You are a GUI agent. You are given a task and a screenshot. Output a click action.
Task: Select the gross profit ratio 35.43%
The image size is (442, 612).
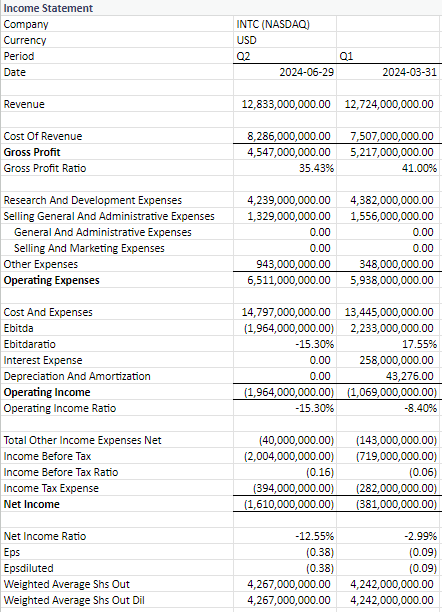click(x=316, y=168)
